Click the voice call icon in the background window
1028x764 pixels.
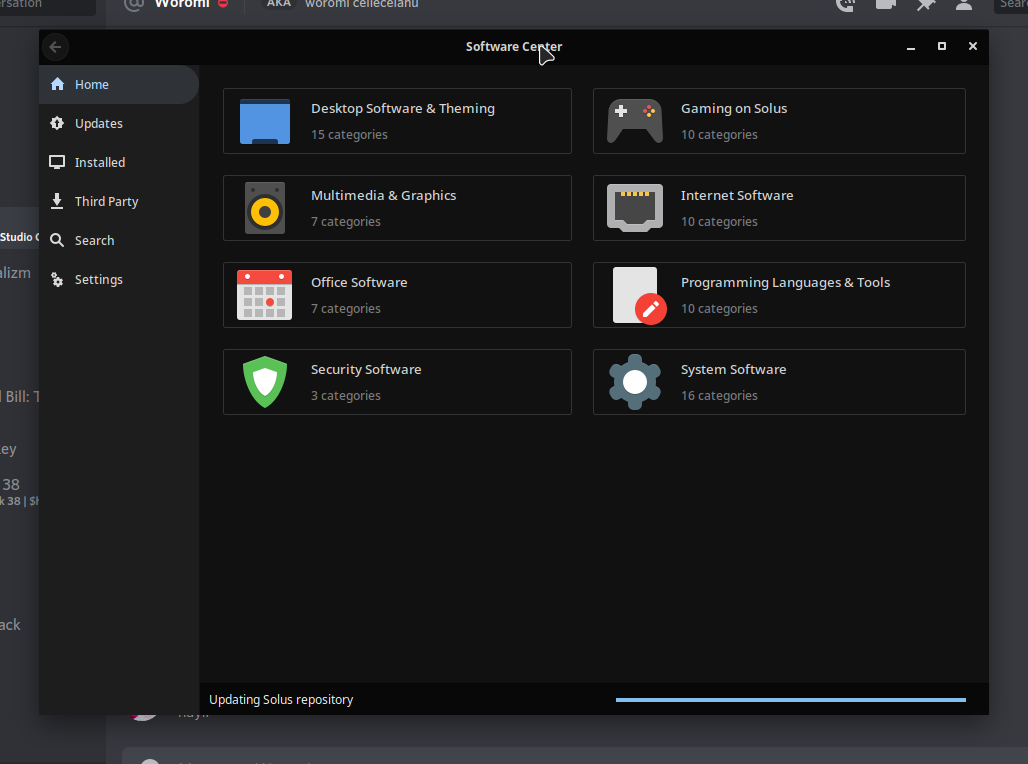(846, 5)
